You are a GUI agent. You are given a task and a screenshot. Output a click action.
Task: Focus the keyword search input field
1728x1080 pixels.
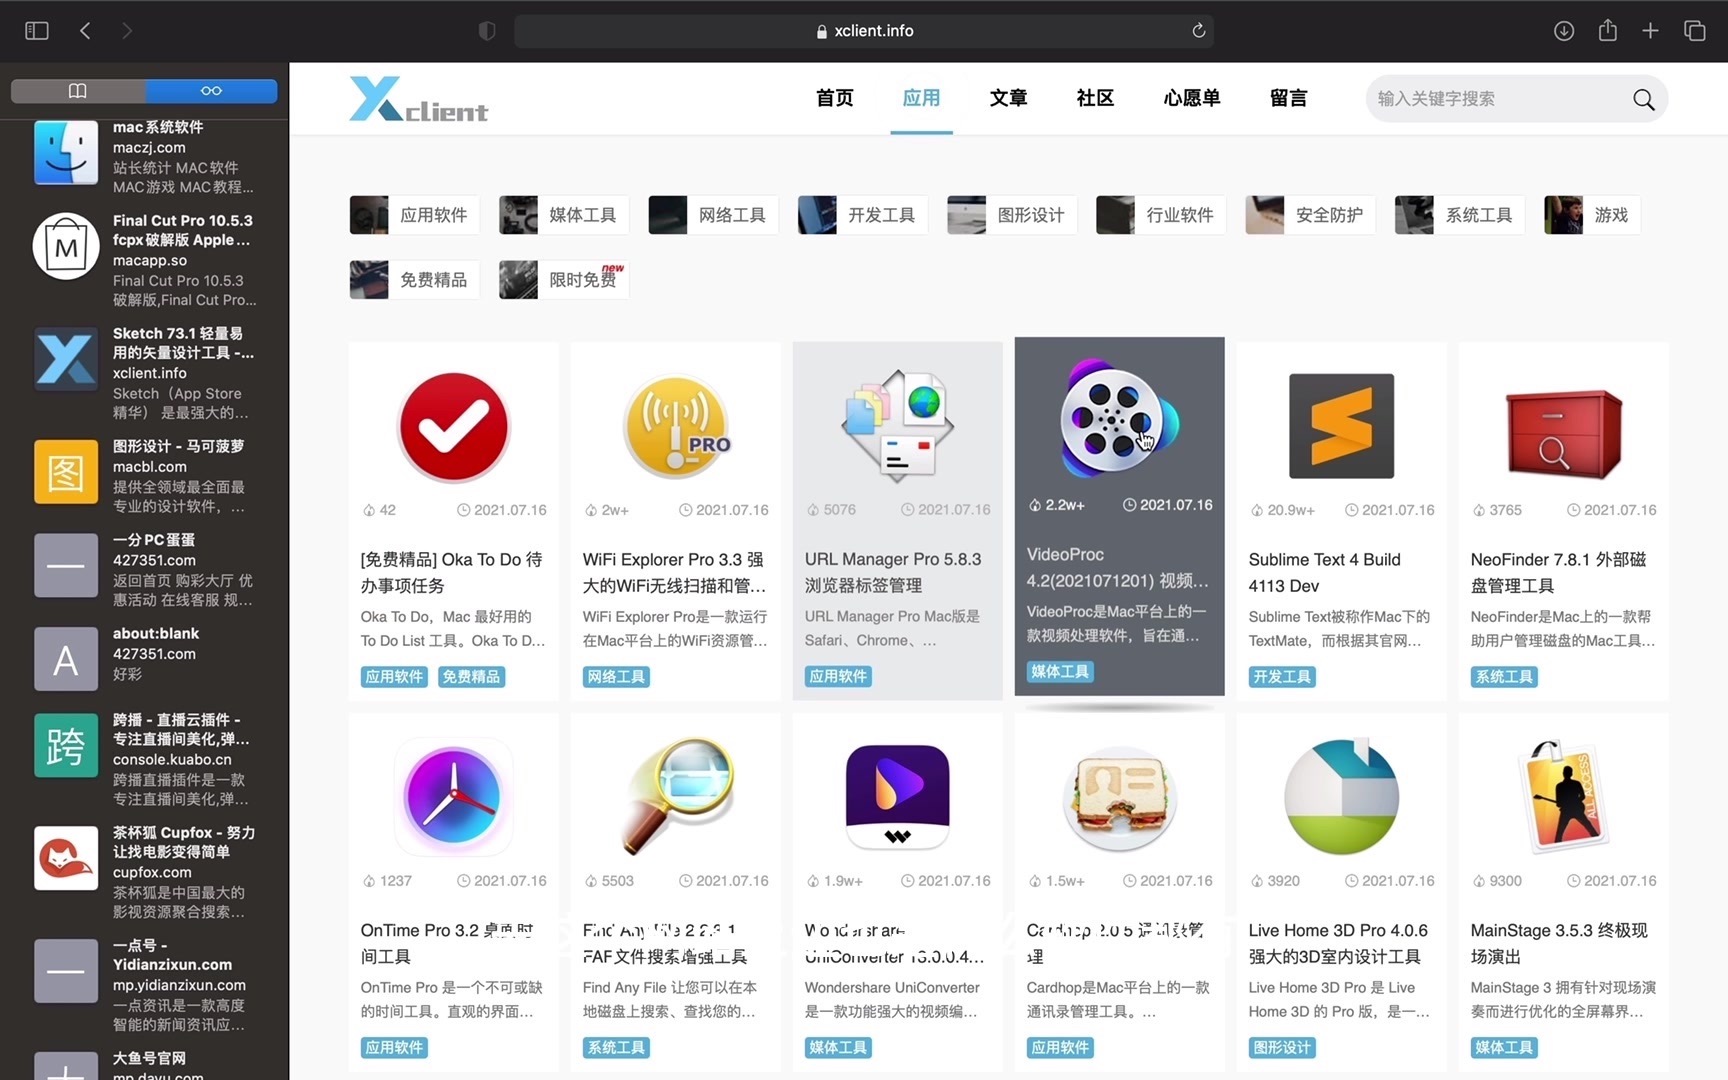pos(1498,99)
